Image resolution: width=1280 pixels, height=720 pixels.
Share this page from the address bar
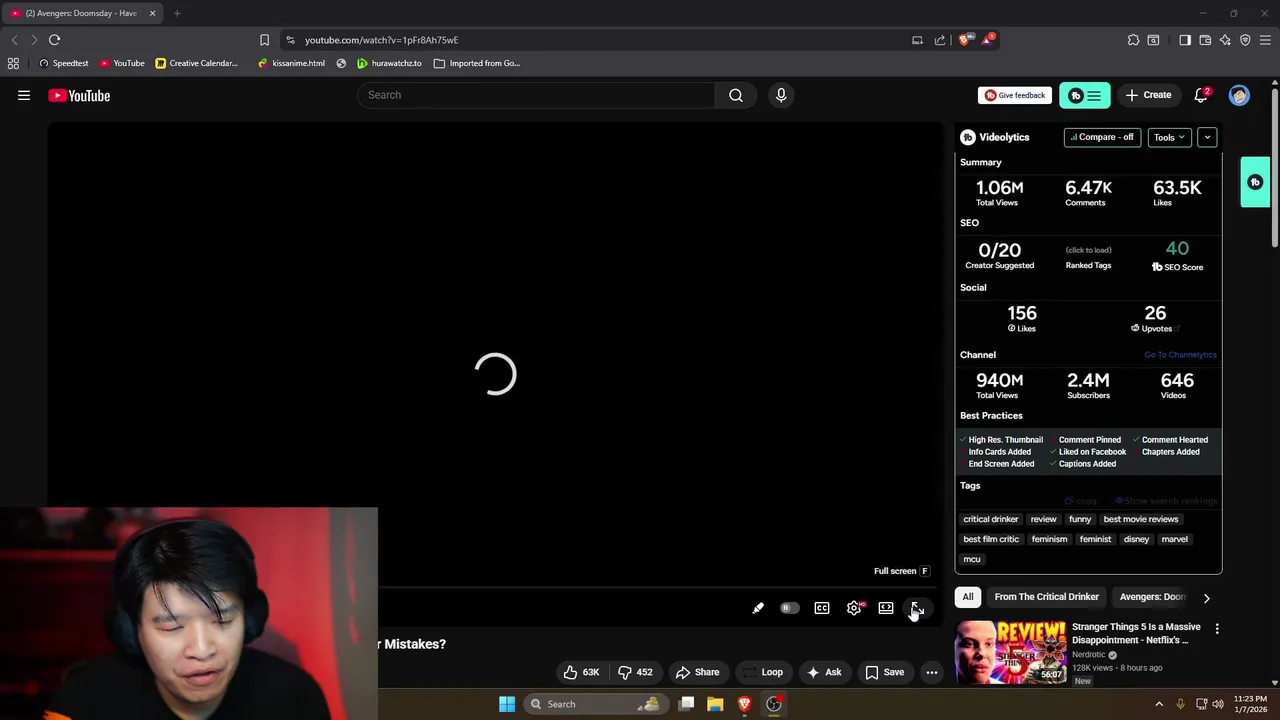tap(940, 40)
